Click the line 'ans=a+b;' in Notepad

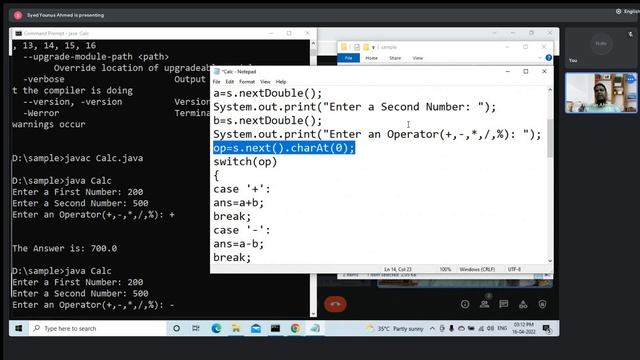(238, 203)
